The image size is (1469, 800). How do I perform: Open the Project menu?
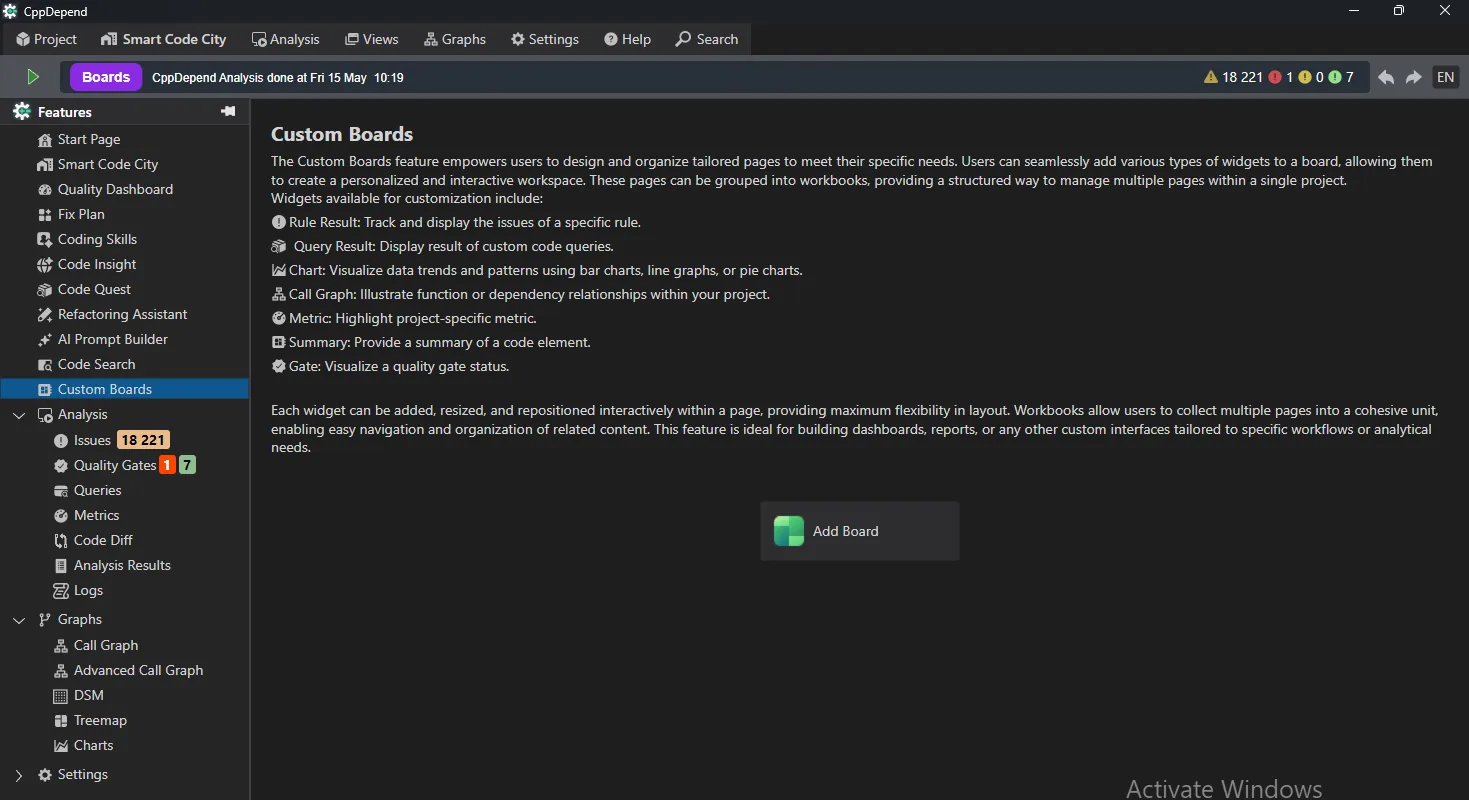[46, 39]
